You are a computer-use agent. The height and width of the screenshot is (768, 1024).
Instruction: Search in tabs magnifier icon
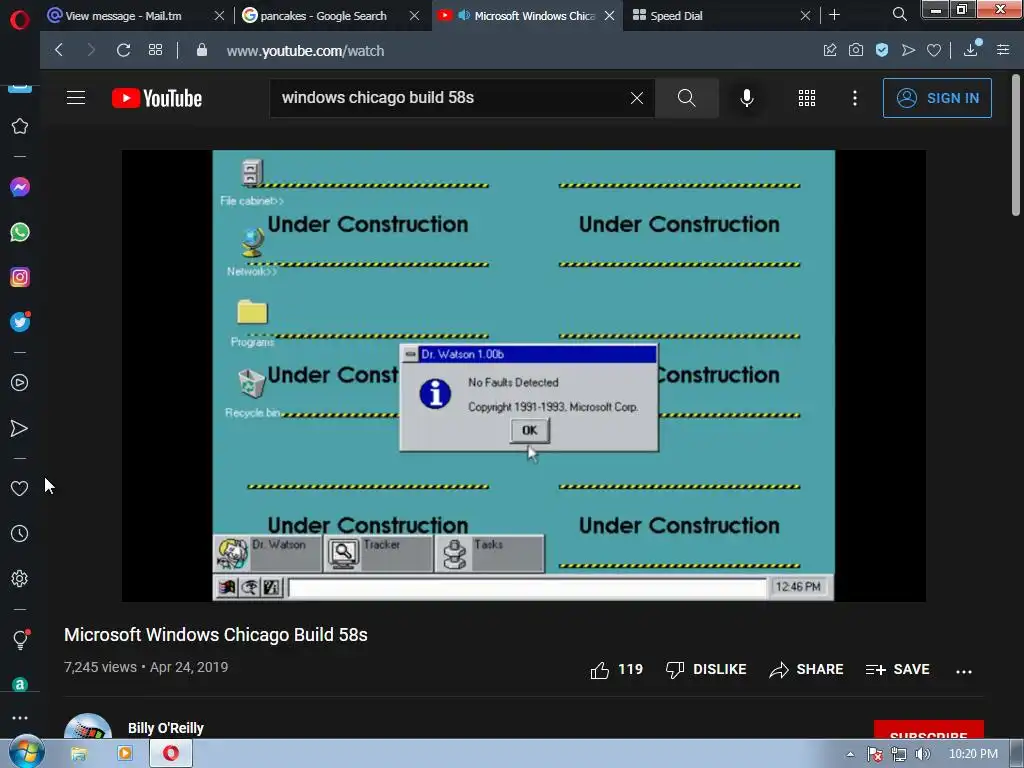pyautogui.click(x=899, y=14)
